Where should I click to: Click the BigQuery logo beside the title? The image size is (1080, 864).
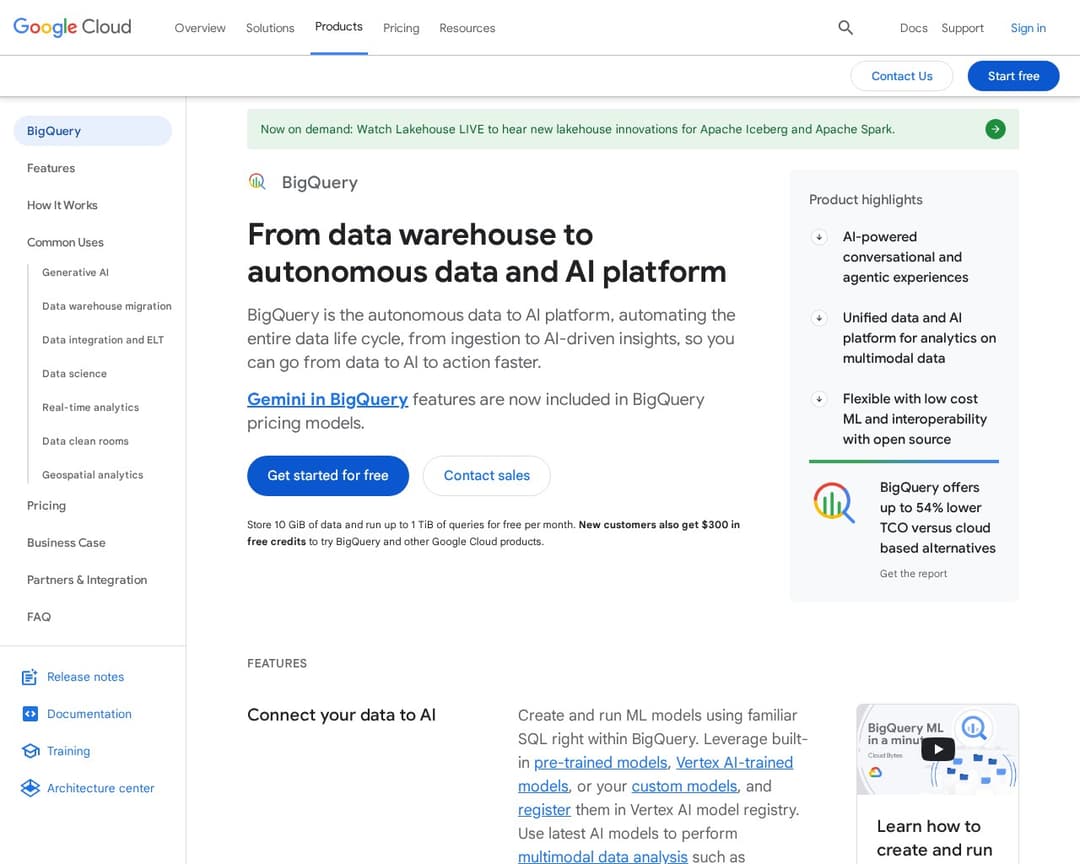click(x=257, y=182)
